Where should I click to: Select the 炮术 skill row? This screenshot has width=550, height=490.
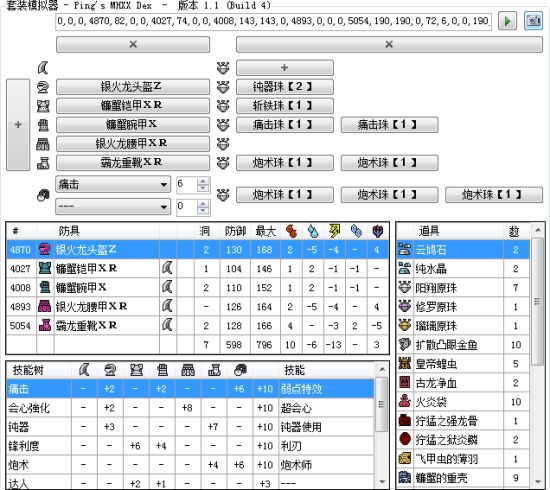coord(190,465)
